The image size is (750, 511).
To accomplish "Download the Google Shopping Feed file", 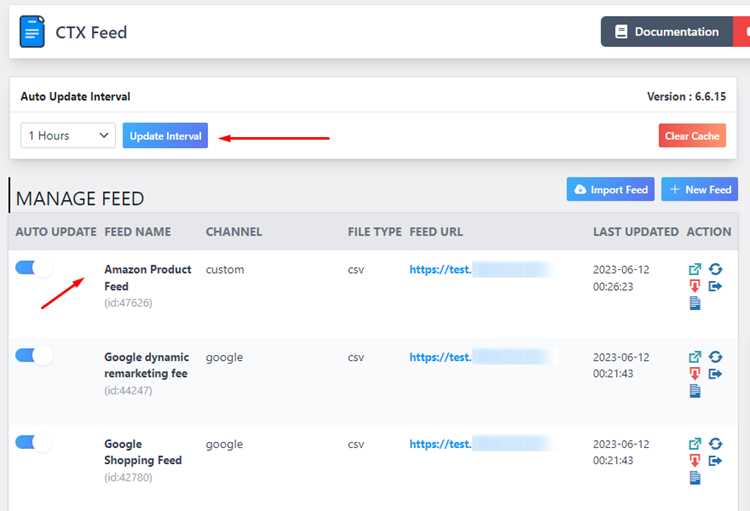I will click(x=695, y=461).
